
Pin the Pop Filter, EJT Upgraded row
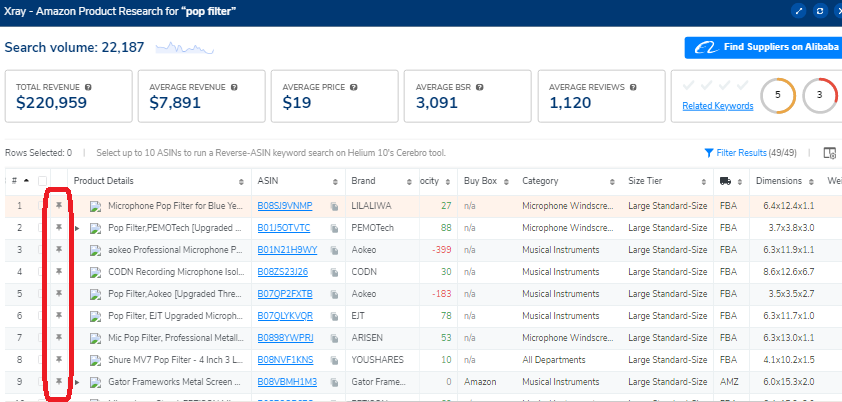click(x=59, y=315)
